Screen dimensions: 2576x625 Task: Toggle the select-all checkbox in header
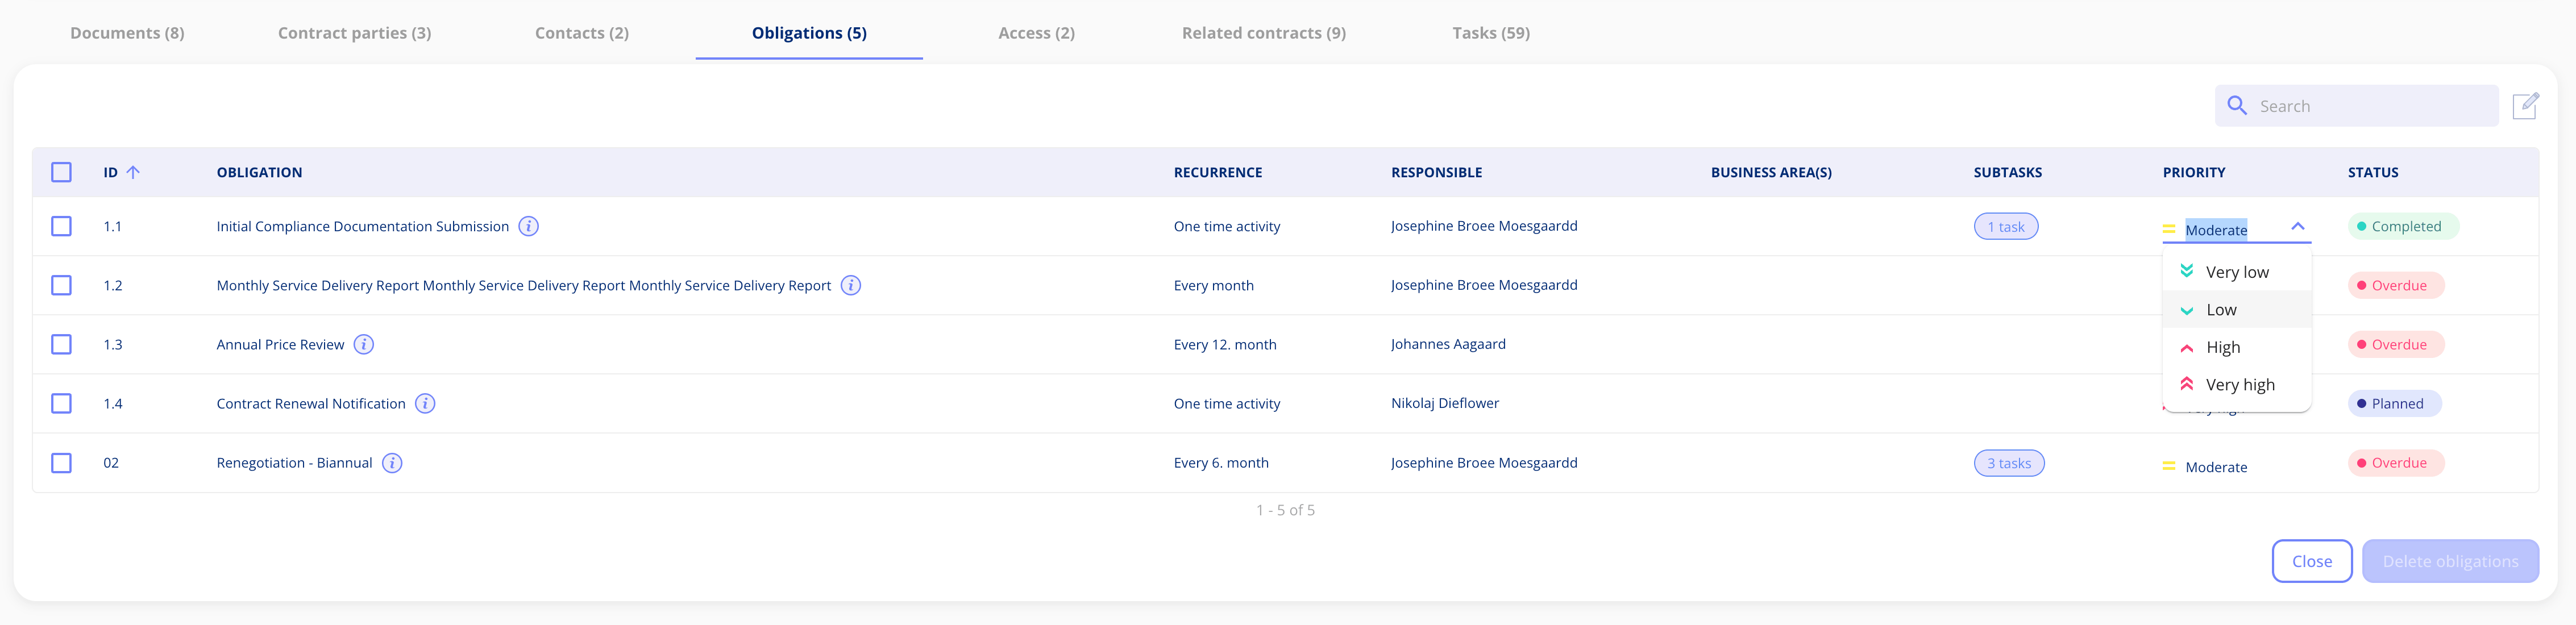coord(62,172)
